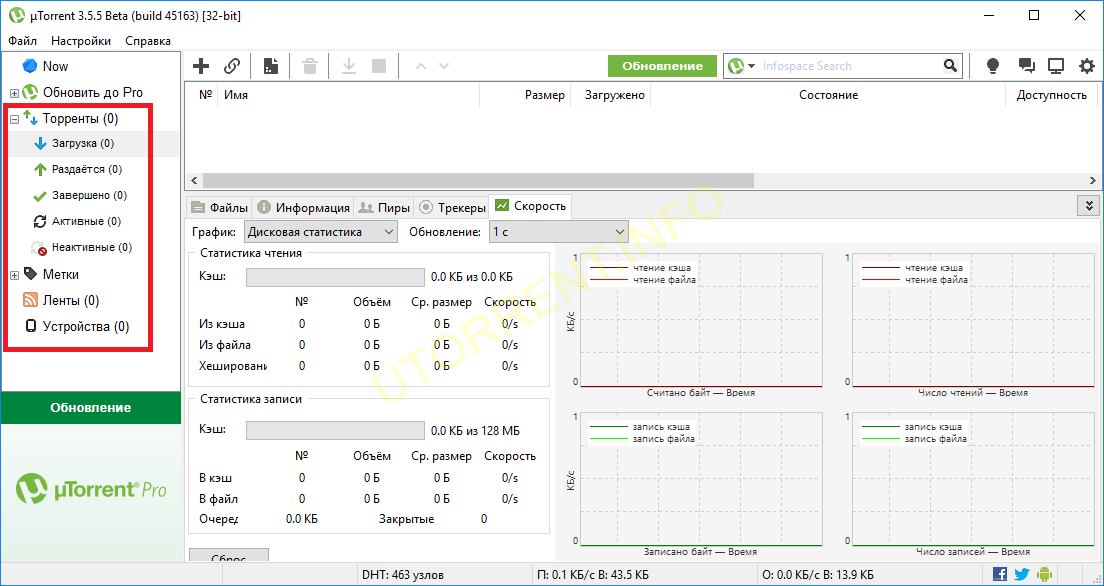Switch to the Скорость tab

[530, 206]
